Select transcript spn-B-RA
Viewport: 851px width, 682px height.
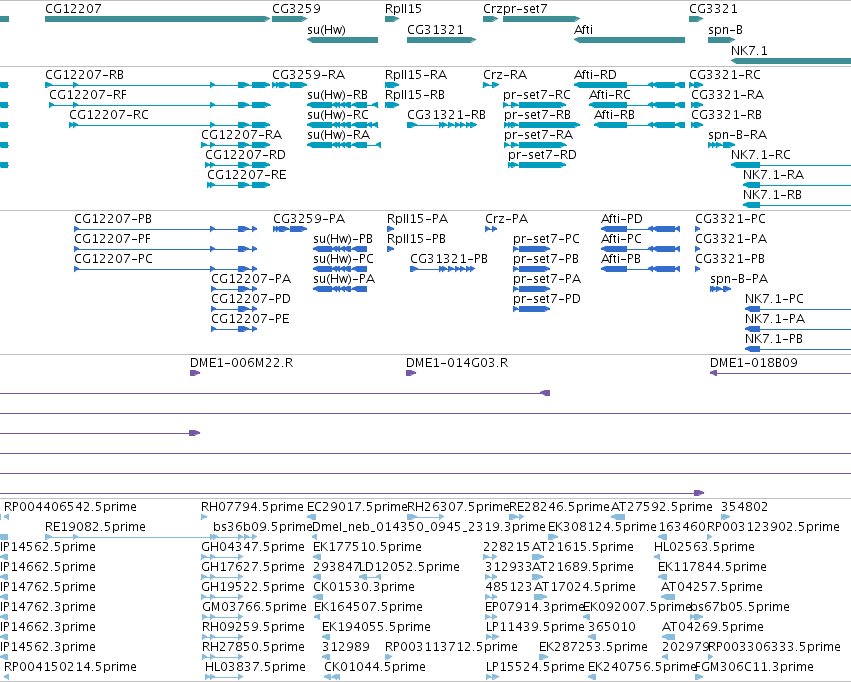[x=737, y=135]
